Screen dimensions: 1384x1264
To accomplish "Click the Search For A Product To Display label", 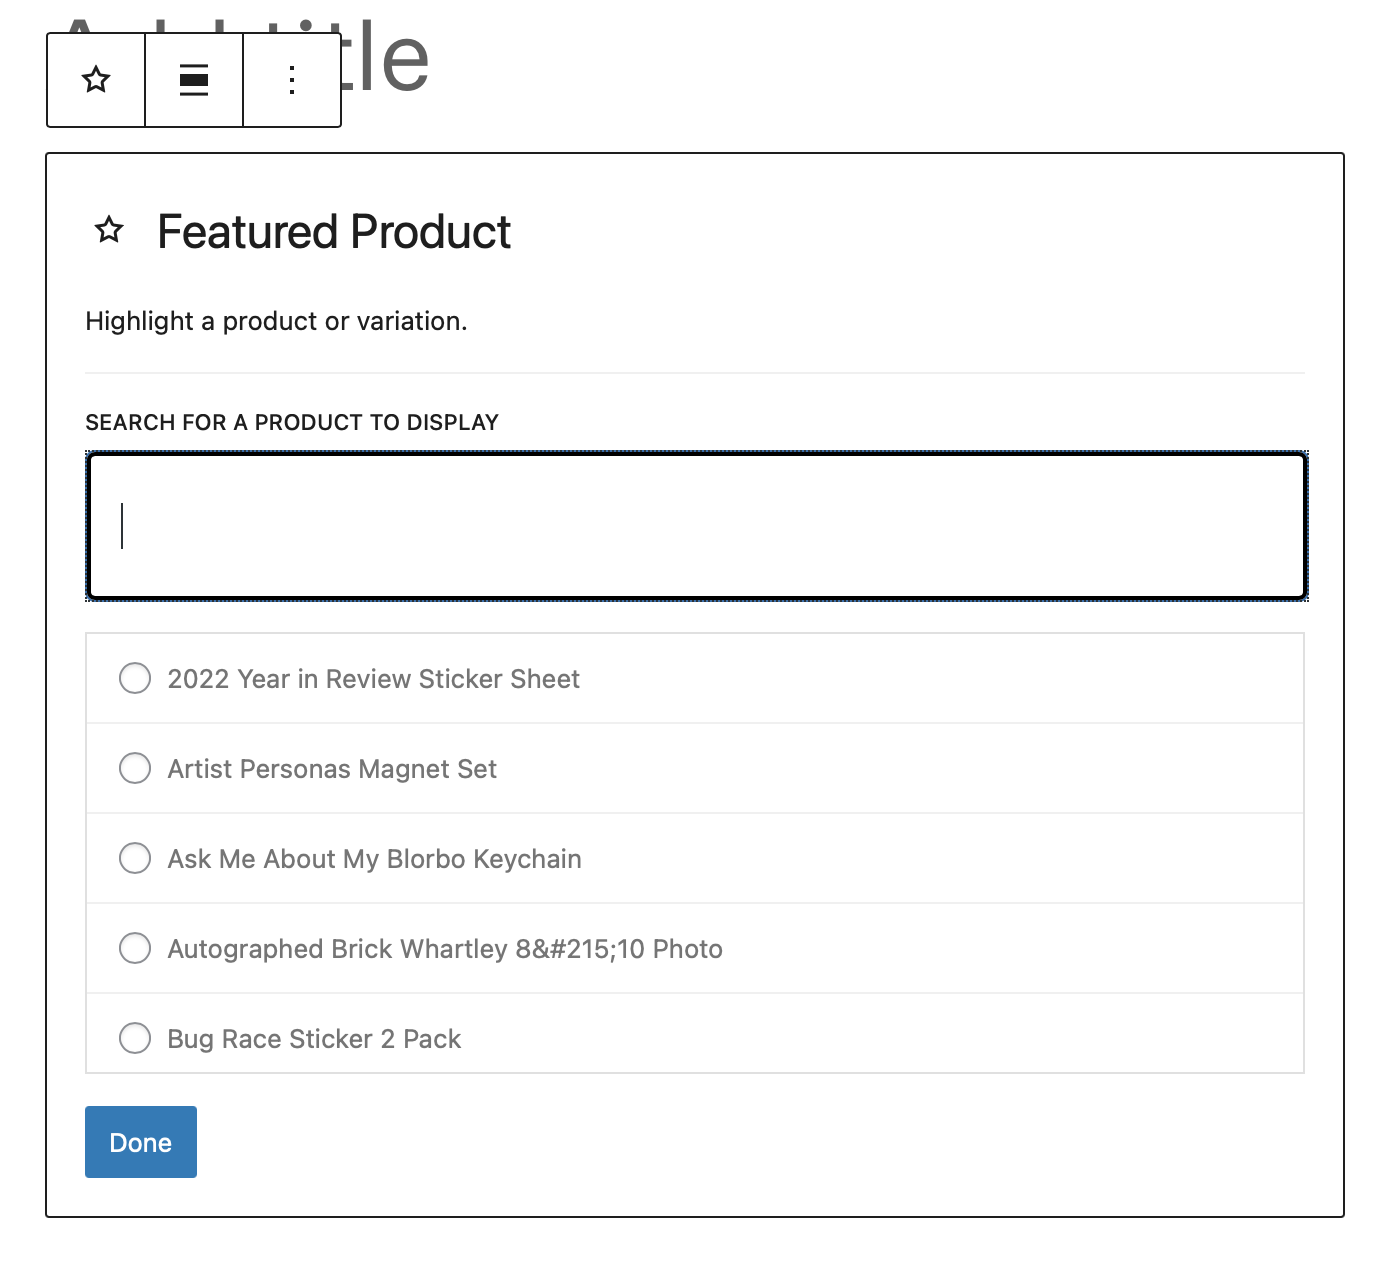I will pyautogui.click(x=292, y=422).
